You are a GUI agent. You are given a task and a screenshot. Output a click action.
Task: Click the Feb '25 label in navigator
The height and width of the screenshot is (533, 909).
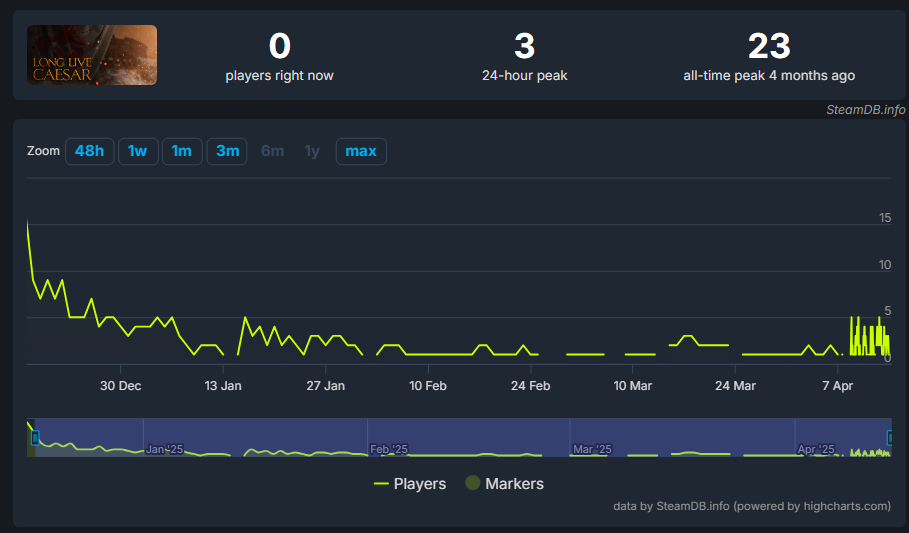(389, 449)
